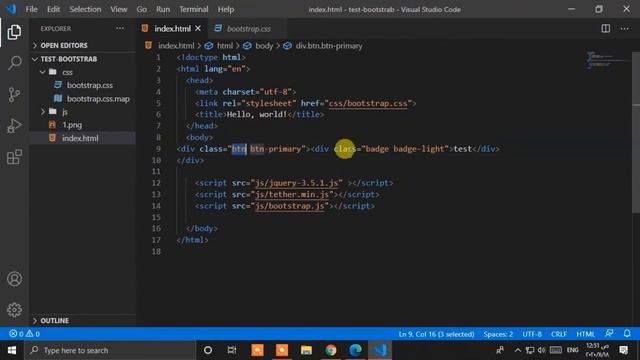Select the index.html editor tab

point(172,29)
